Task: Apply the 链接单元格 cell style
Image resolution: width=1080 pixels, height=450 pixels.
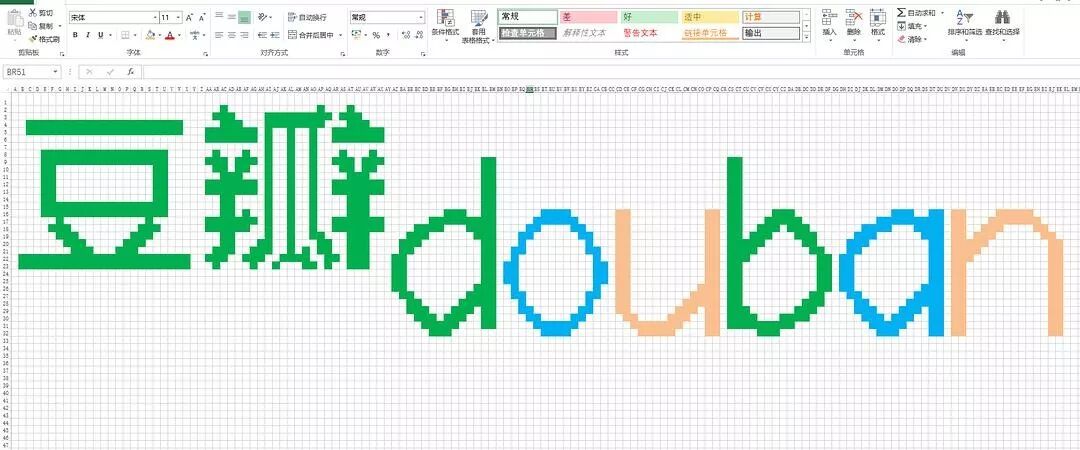Action: tap(710, 33)
